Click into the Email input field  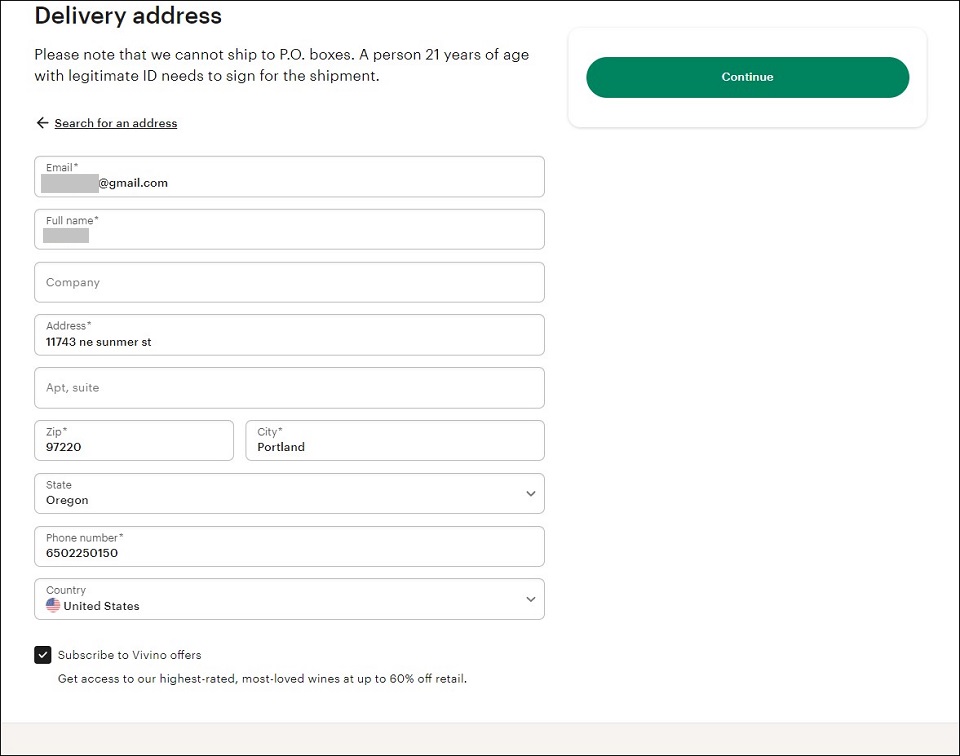click(289, 176)
